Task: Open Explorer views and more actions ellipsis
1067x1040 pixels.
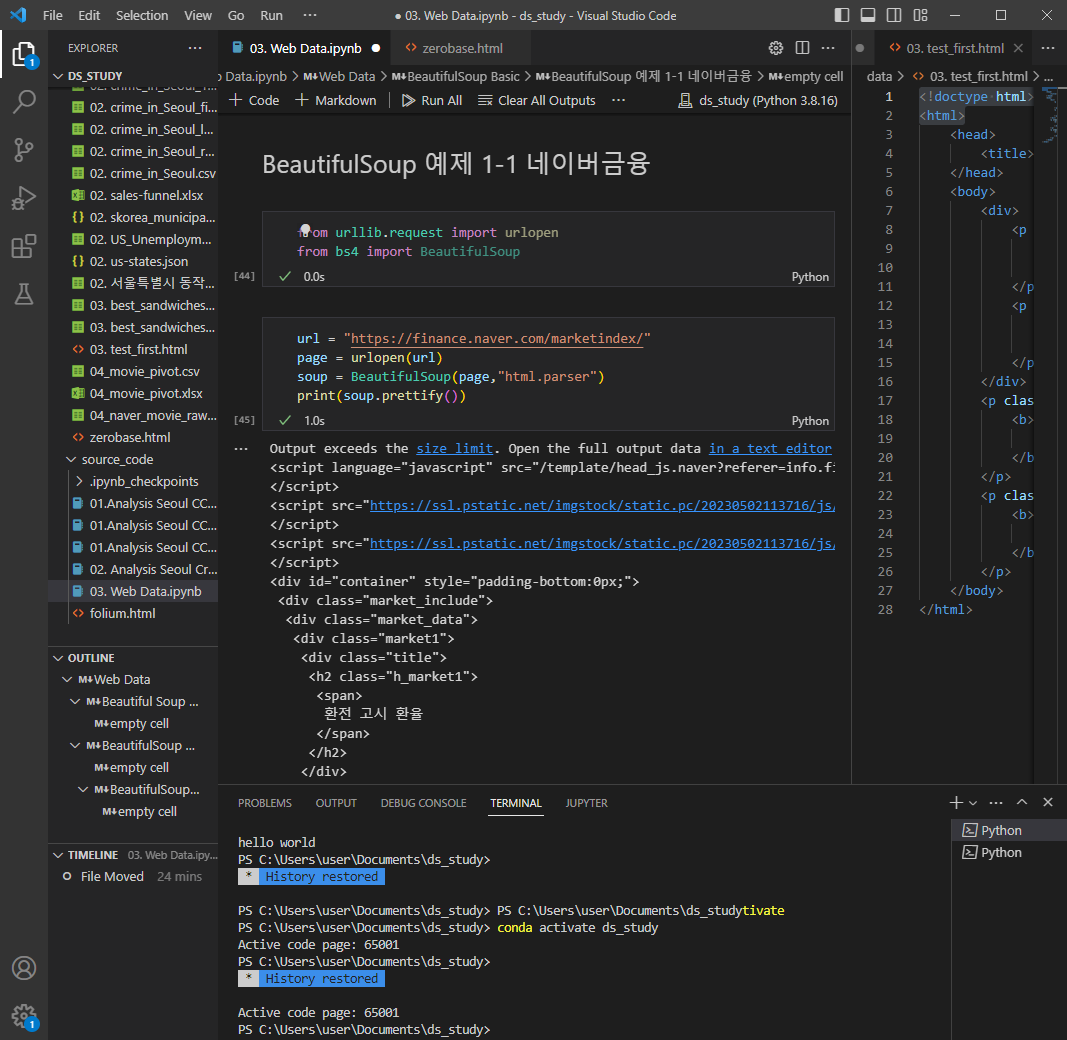Action: [195, 48]
